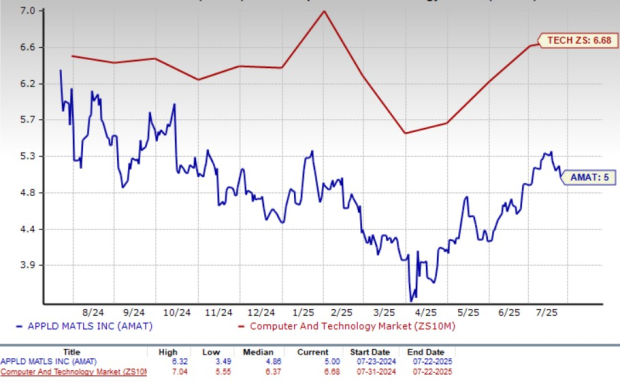
Task: Click the 11/24 x-axis label
Action: coord(218,312)
